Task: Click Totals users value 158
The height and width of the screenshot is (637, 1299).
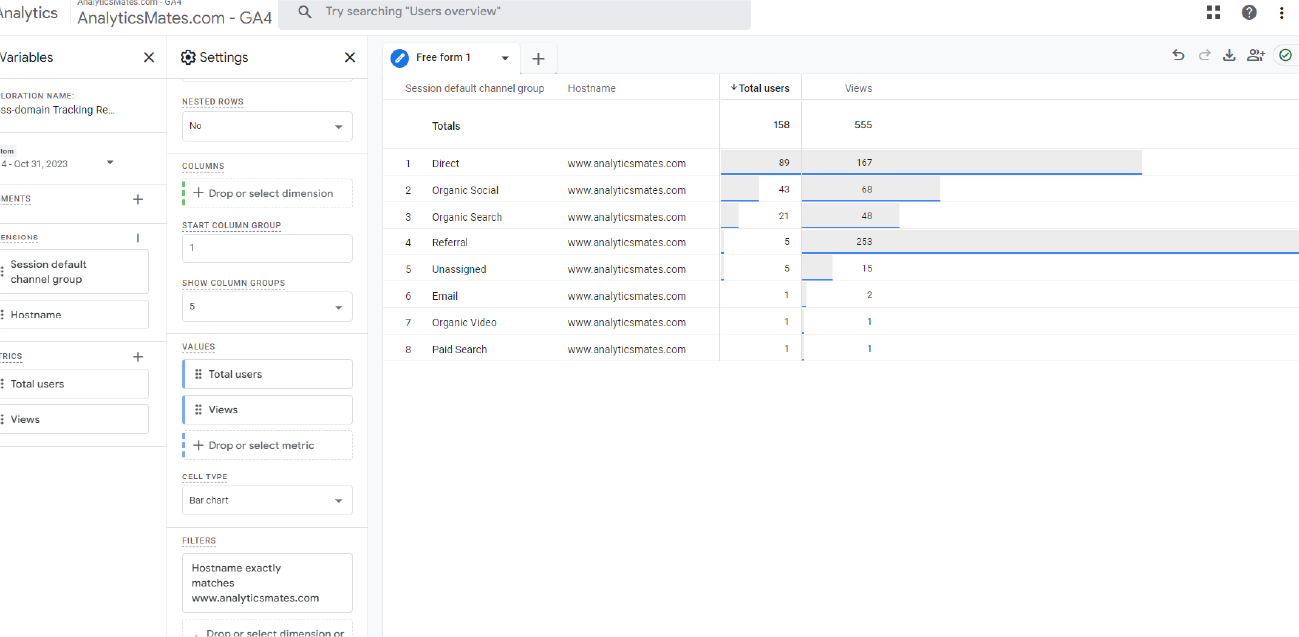Action: click(x=781, y=125)
